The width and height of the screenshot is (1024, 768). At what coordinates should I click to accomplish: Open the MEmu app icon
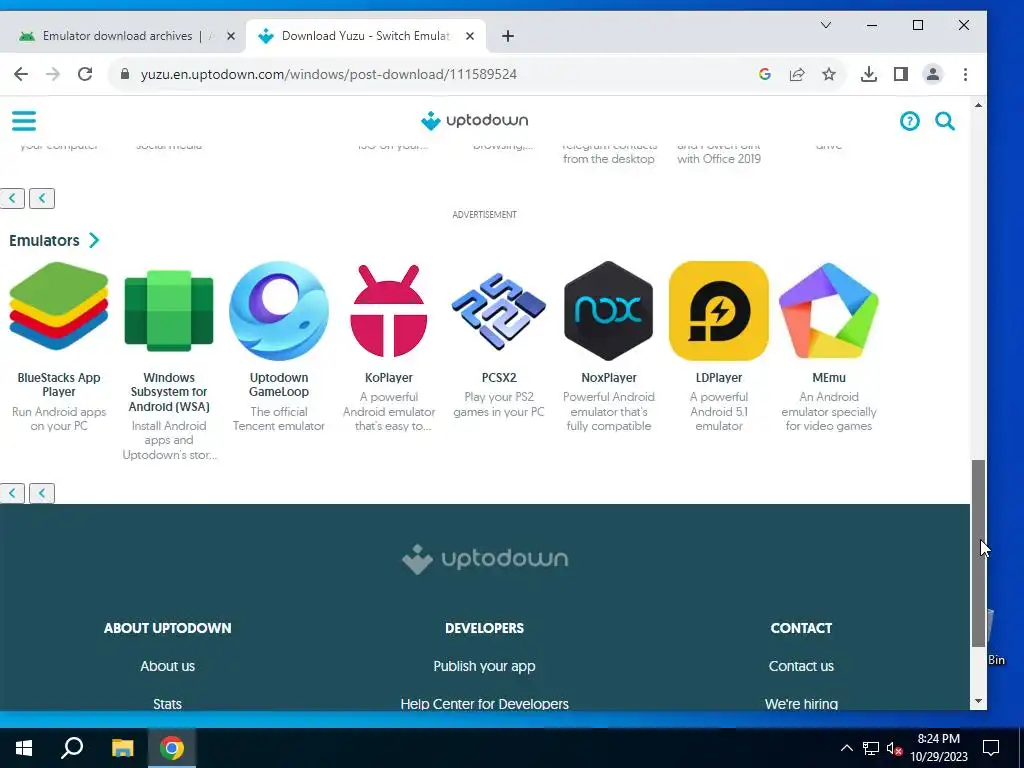829,311
